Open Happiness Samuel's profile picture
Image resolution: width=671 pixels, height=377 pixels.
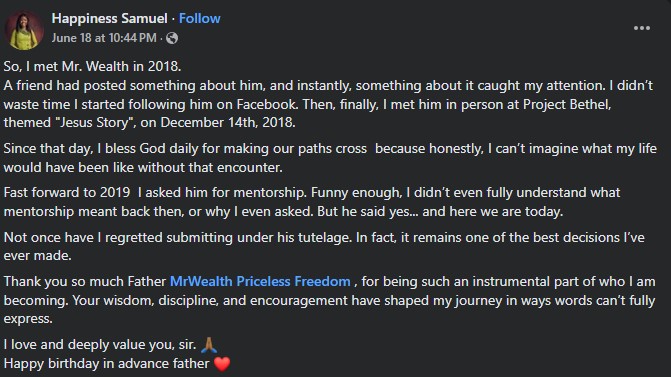point(24,30)
